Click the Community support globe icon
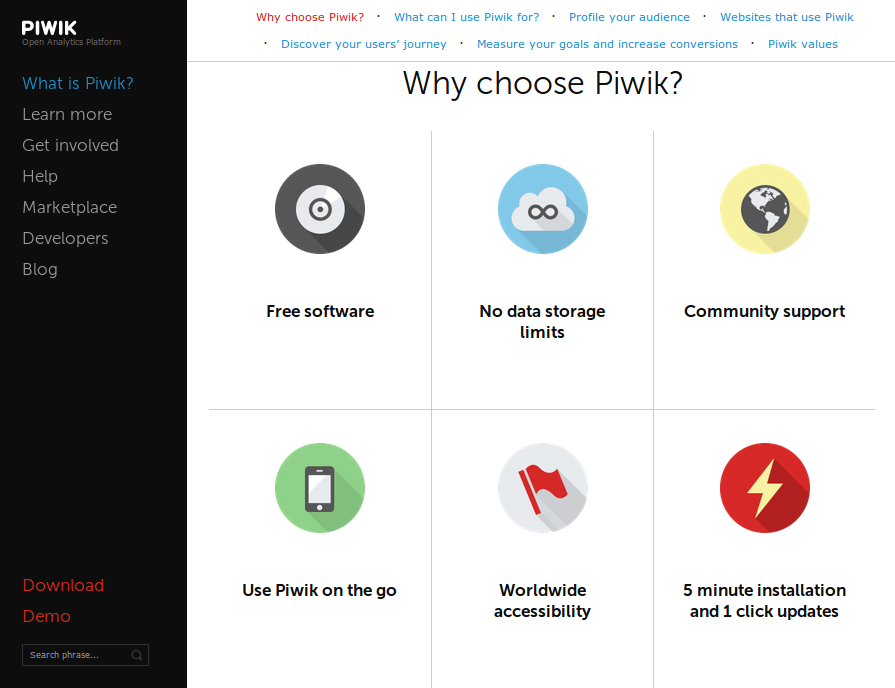This screenshot has width=895, height=688. pyautogui.click(x=764, y=209)
